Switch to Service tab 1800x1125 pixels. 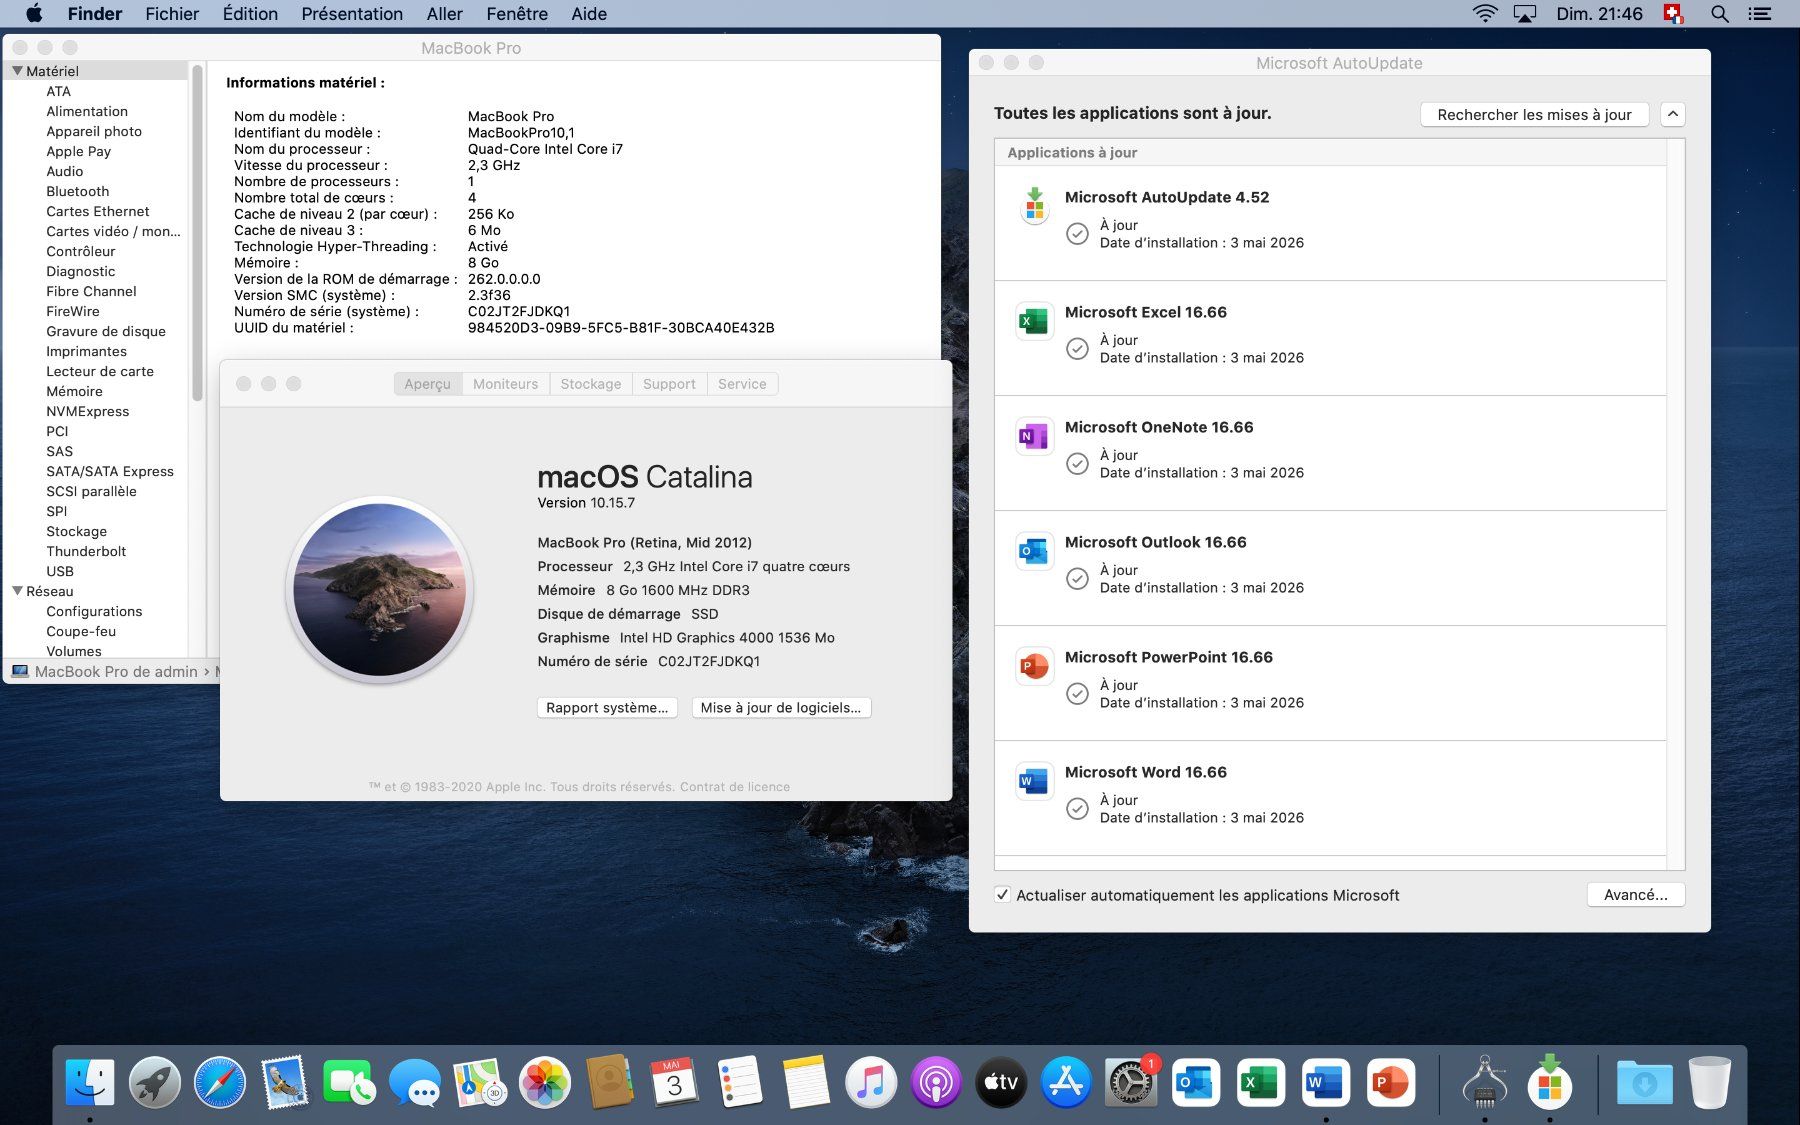[x=742, y=384]
